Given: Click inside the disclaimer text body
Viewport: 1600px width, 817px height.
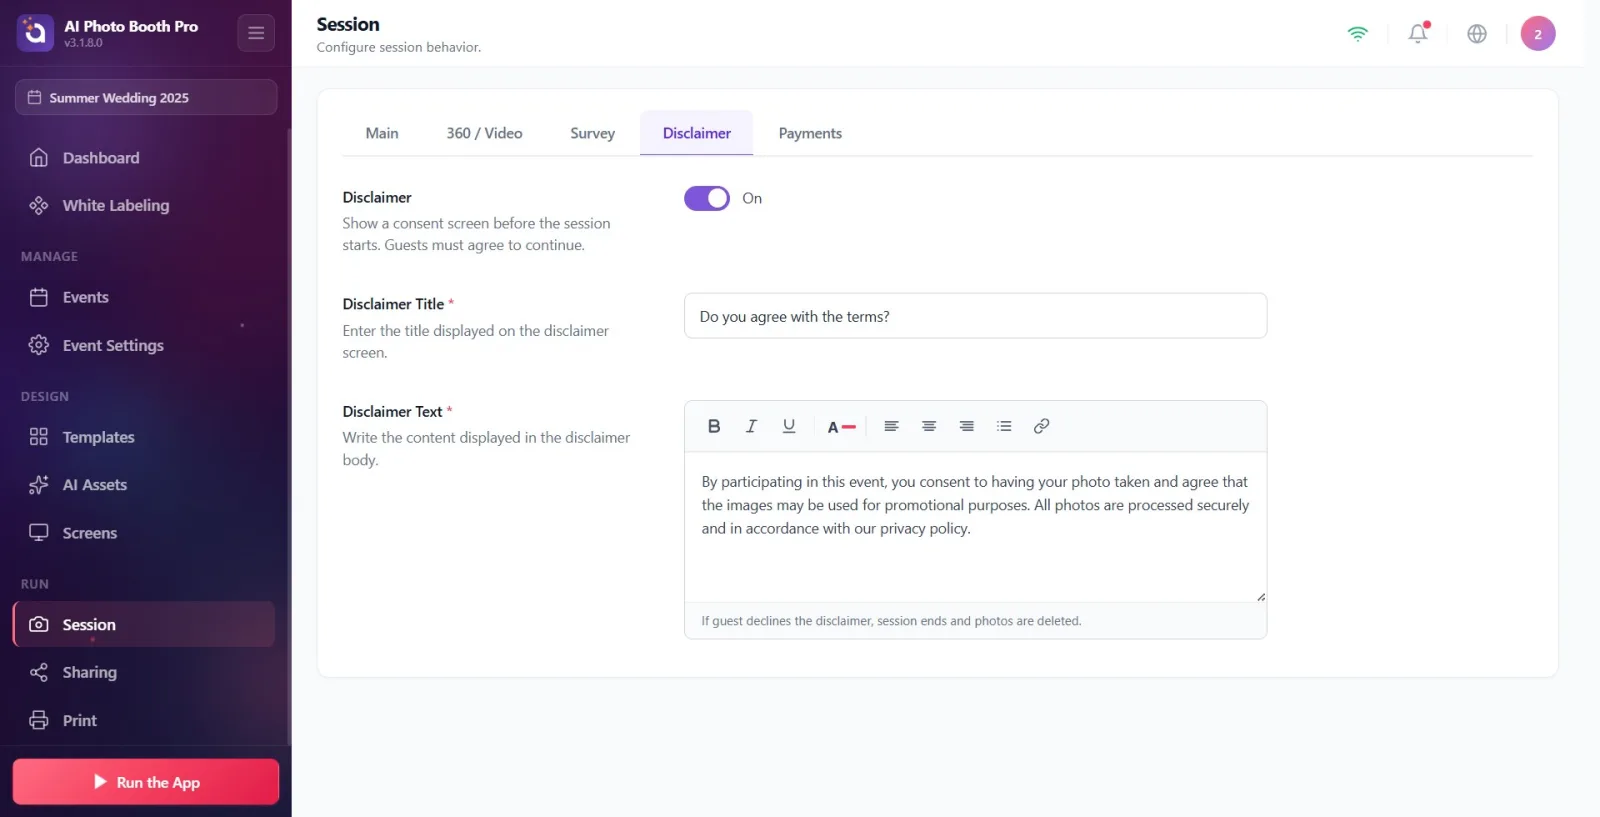Looking at the screenshot, I should click(x=975, y=527).
